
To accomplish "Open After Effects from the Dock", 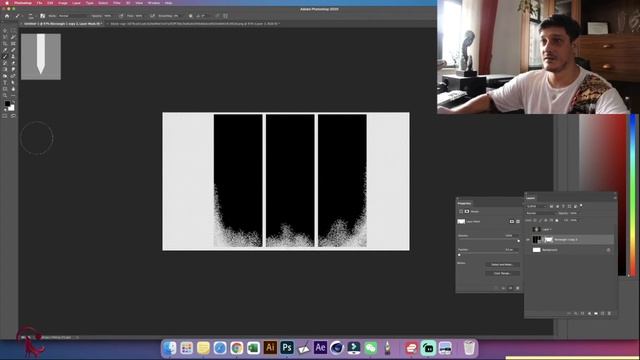I will (320, 348).
